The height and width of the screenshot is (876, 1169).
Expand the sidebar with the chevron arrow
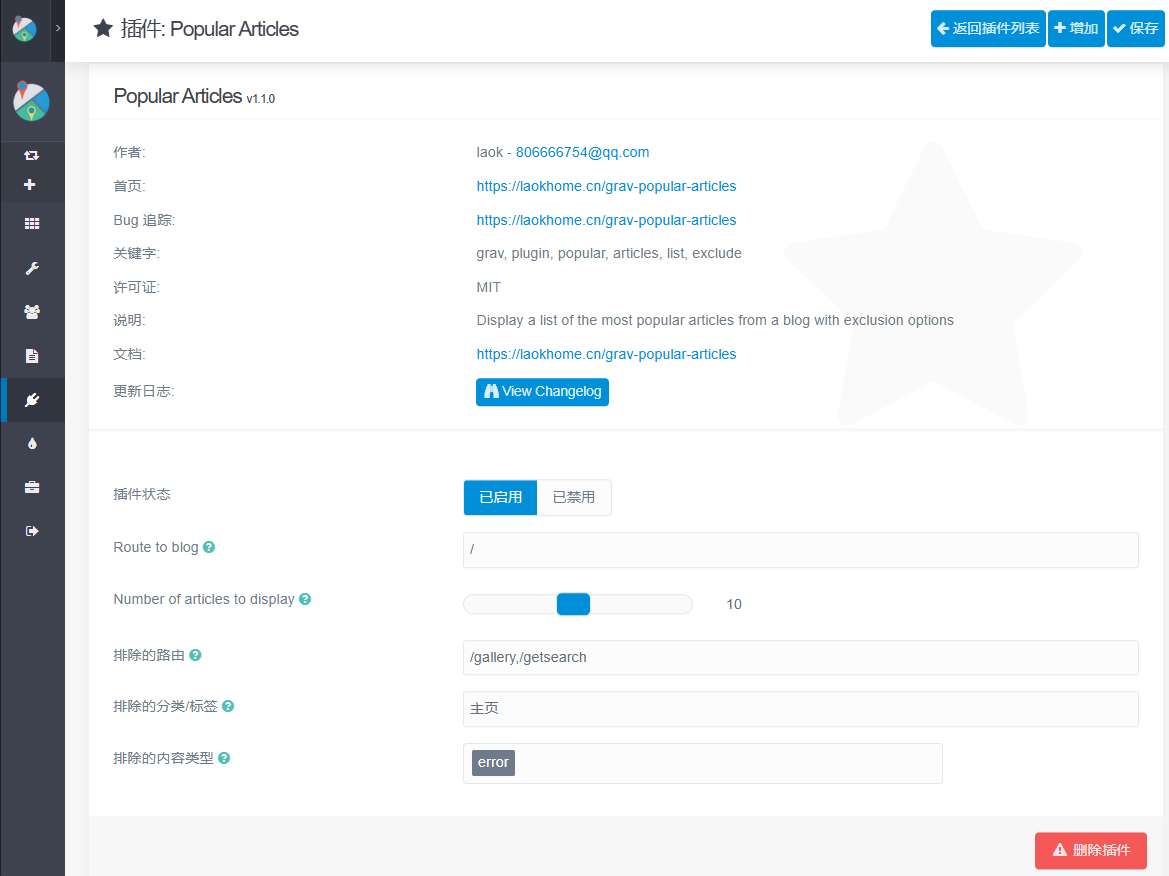tap(58, 29)
